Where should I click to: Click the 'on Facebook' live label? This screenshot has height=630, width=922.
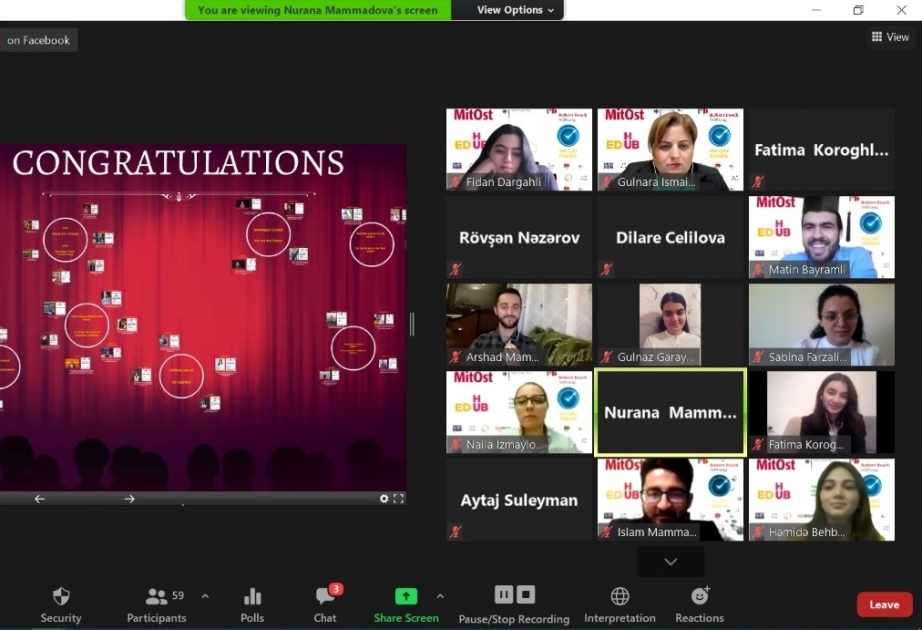pos(39,40)
